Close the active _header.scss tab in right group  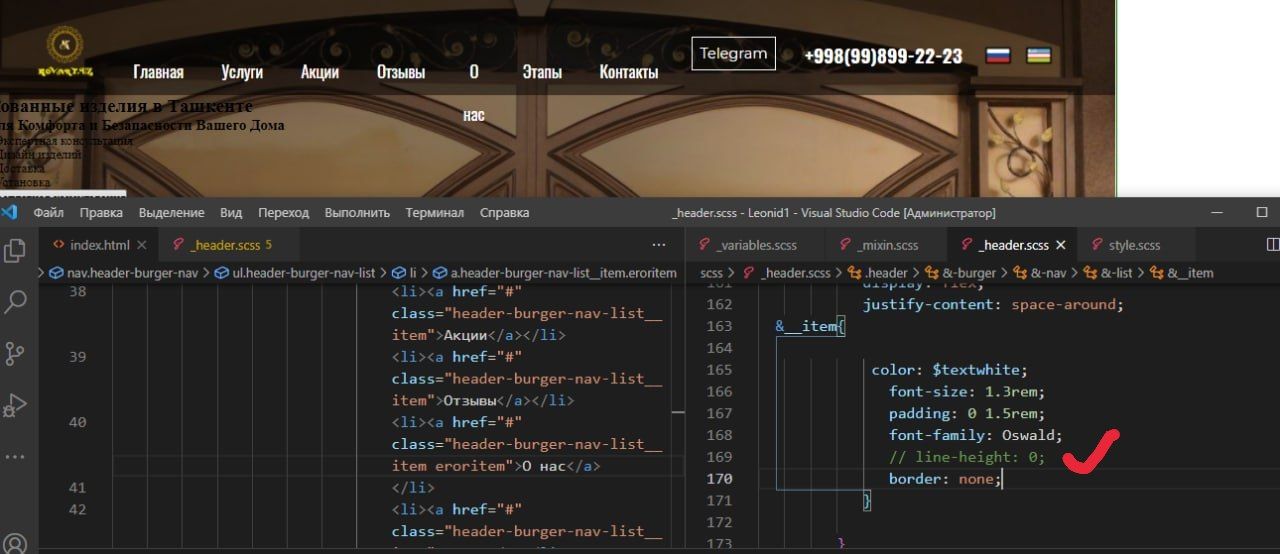(1061, 245)
